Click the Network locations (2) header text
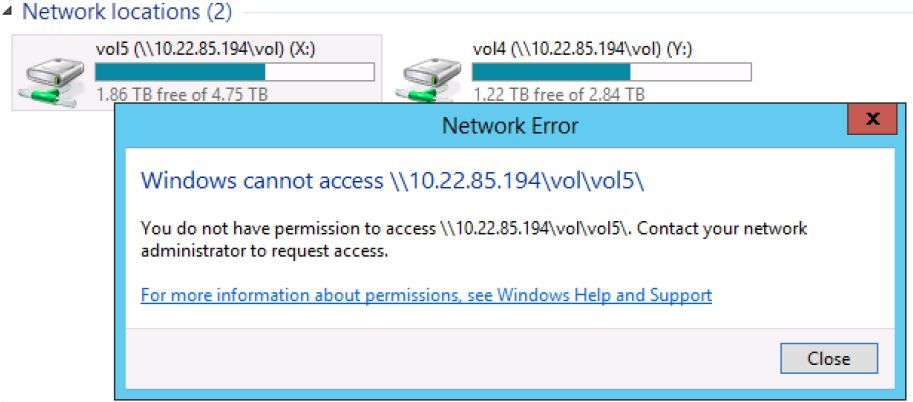 [127, 13]
